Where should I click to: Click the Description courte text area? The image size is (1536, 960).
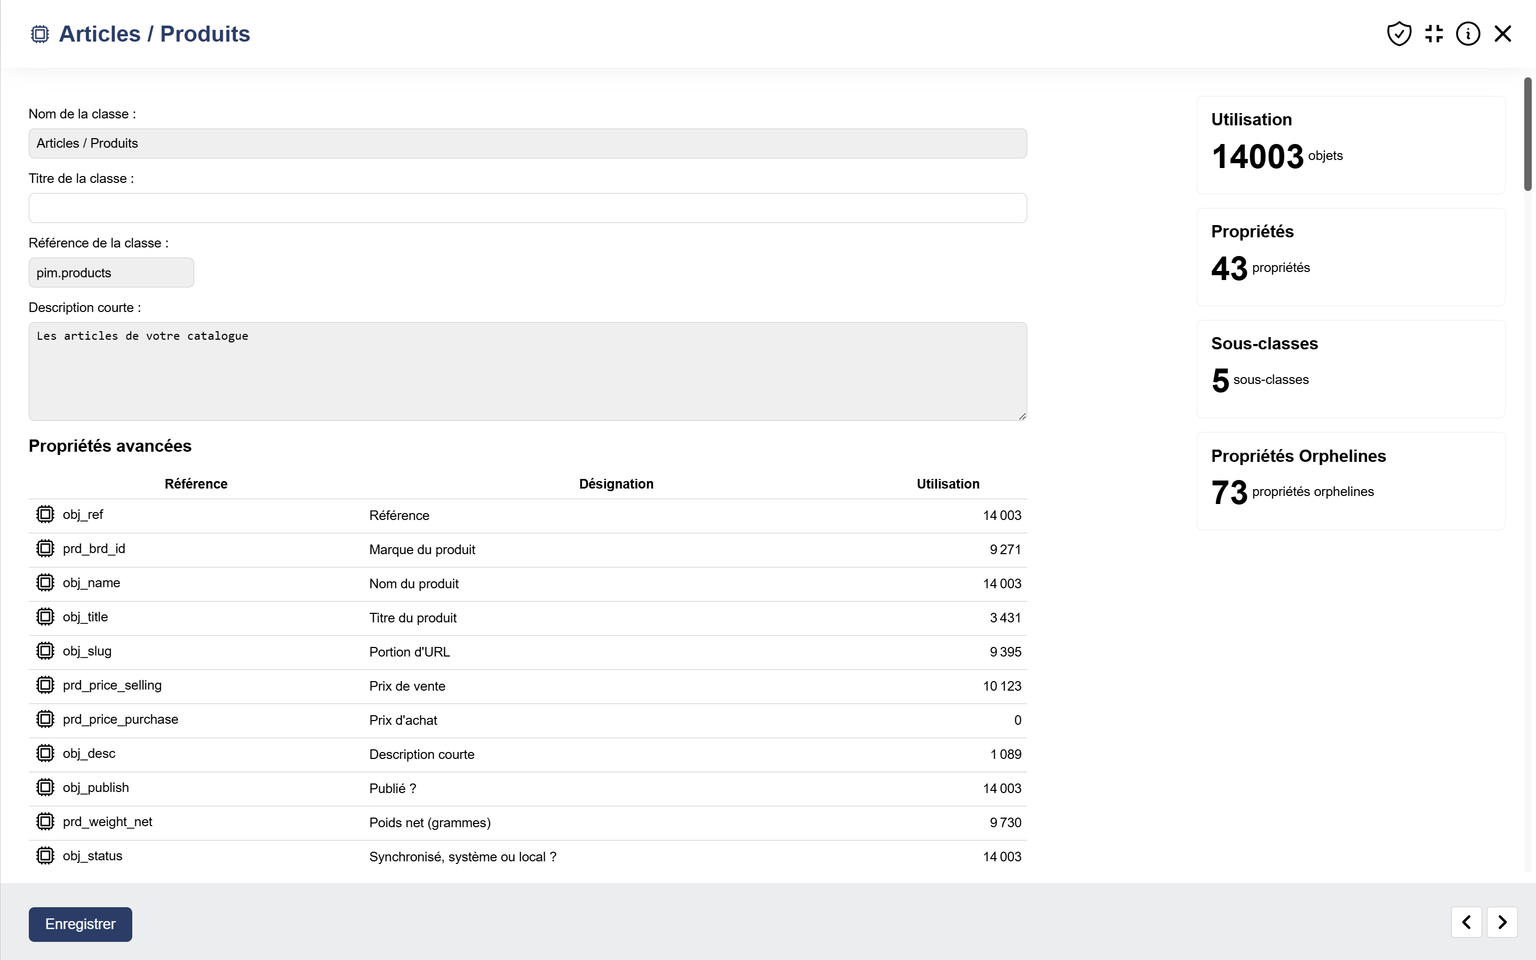(527, 371)
